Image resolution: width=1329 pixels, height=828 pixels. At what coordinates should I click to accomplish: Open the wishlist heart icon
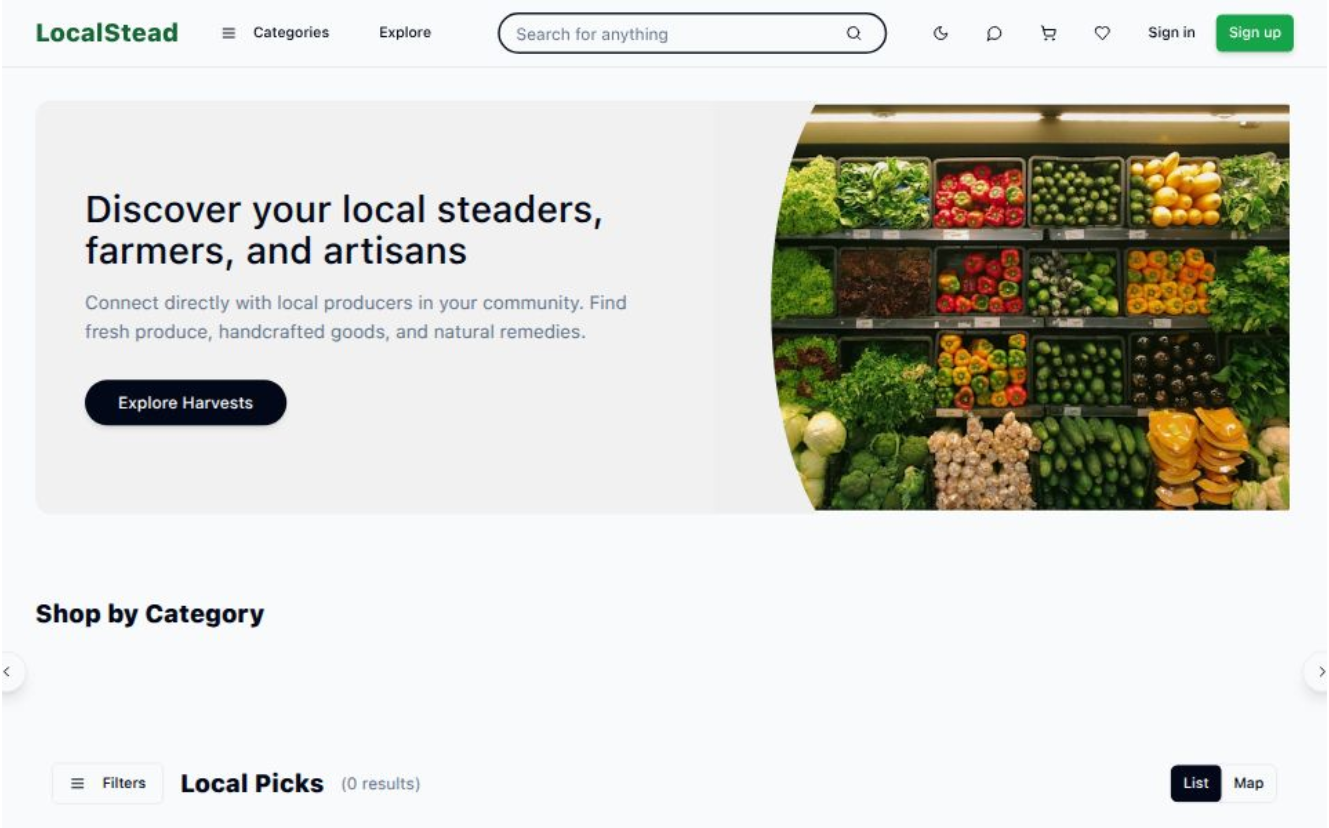pyautogui.click(x=1102, y=33)
